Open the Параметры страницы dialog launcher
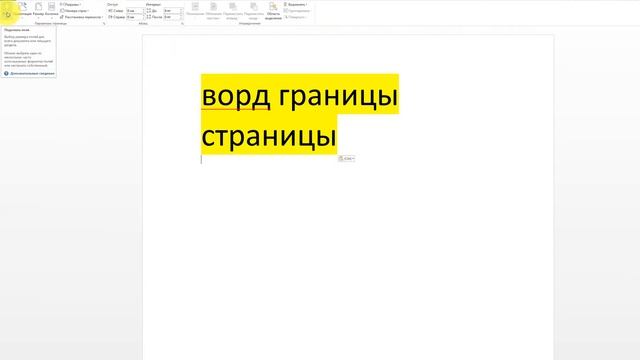Screen dimensions: 640x360 click(104, 24)
